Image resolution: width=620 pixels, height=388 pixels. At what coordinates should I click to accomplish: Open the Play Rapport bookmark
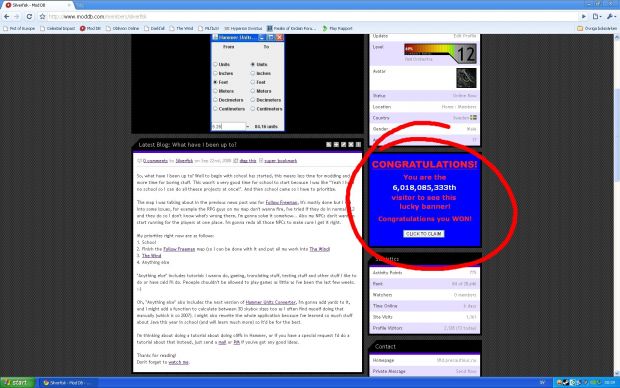337,28
